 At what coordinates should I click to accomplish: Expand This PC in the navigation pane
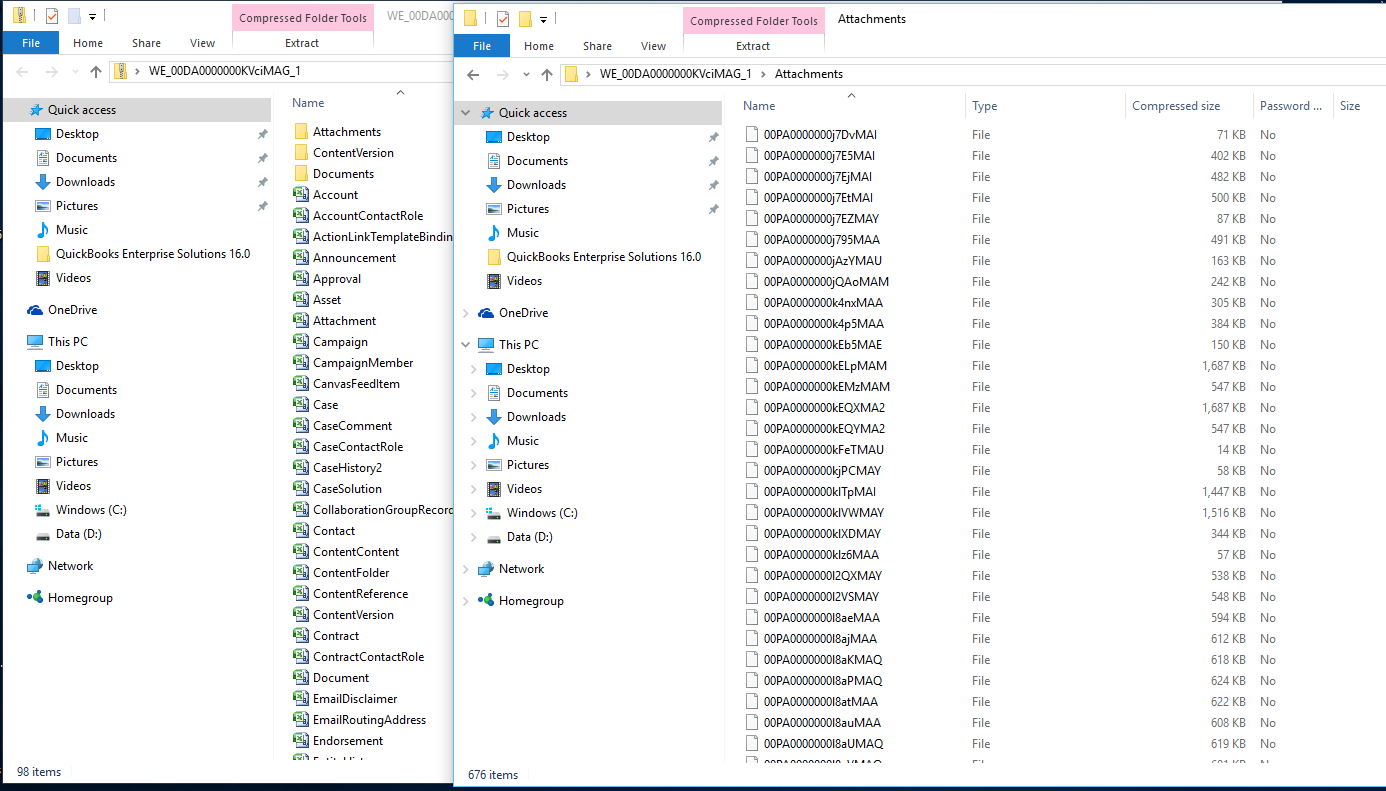point(464,344)
